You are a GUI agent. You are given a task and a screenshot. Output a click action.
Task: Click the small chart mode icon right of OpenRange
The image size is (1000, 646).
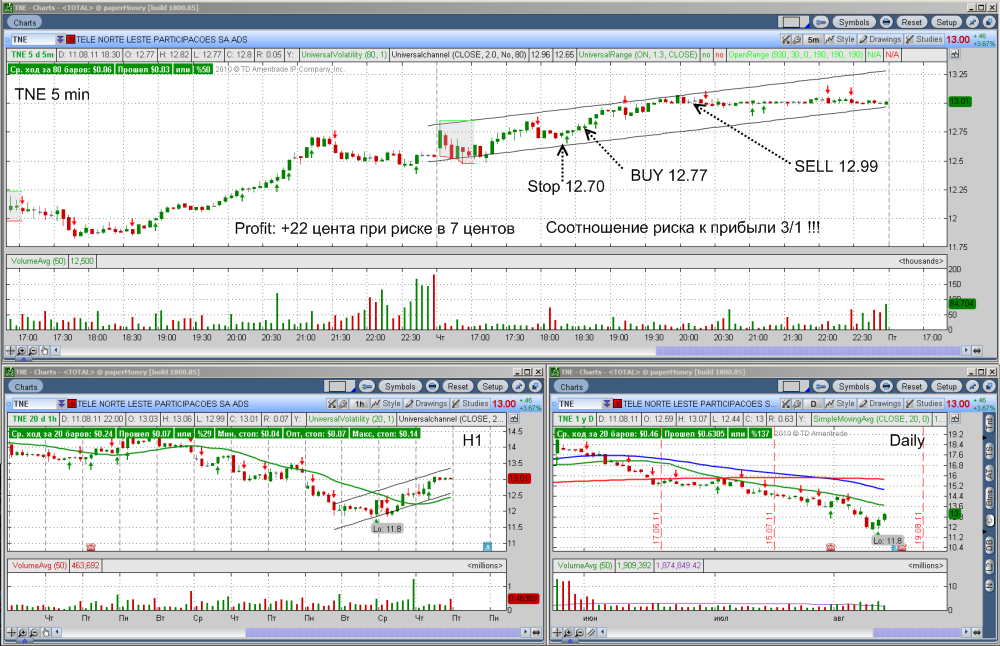tap(955, 55)
